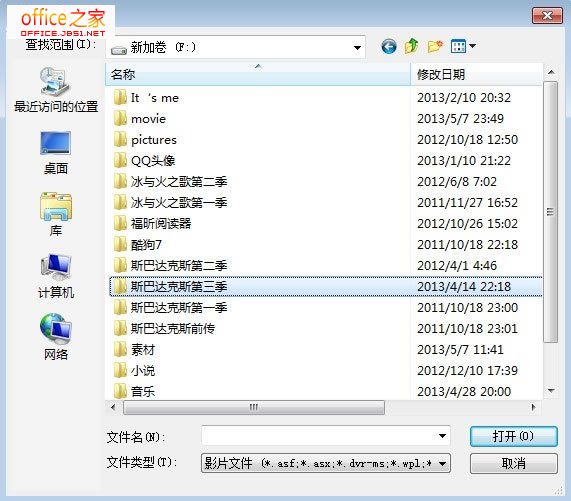Select 酷狗7 folder icon

(120, 245)
